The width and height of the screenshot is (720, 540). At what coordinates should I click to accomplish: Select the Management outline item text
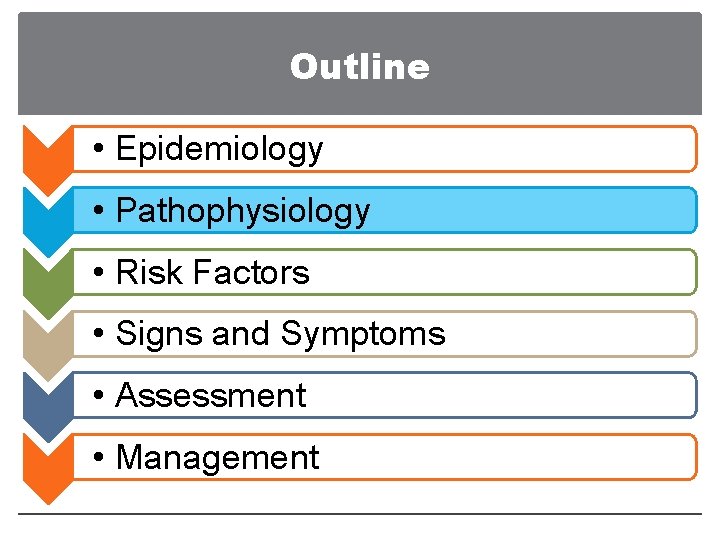217,458
